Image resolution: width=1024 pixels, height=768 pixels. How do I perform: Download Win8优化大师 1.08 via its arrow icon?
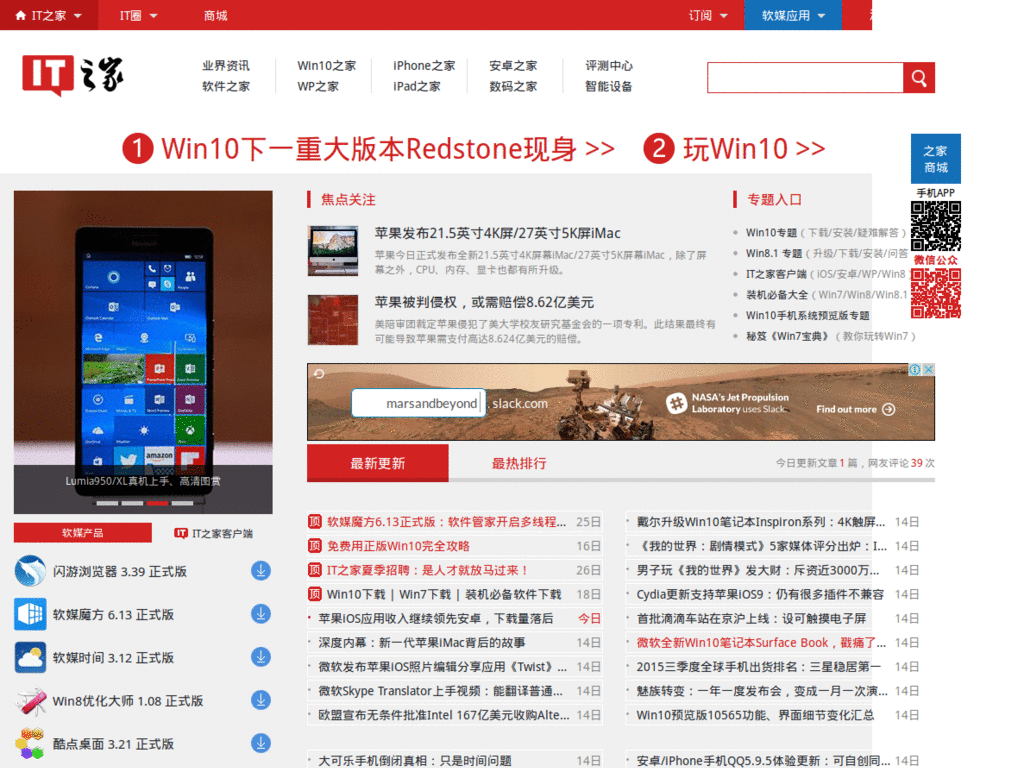(261, 700)
